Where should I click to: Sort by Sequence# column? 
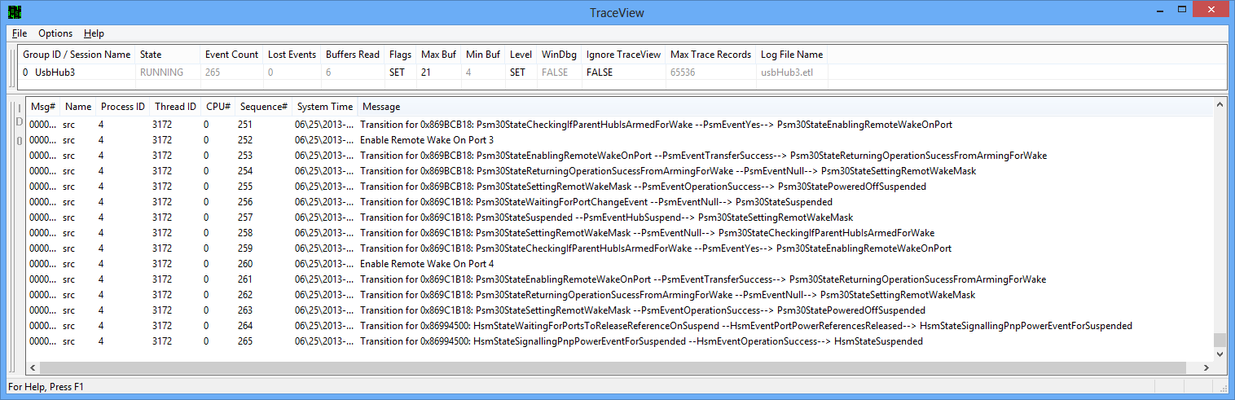click(x=264, y=106)
